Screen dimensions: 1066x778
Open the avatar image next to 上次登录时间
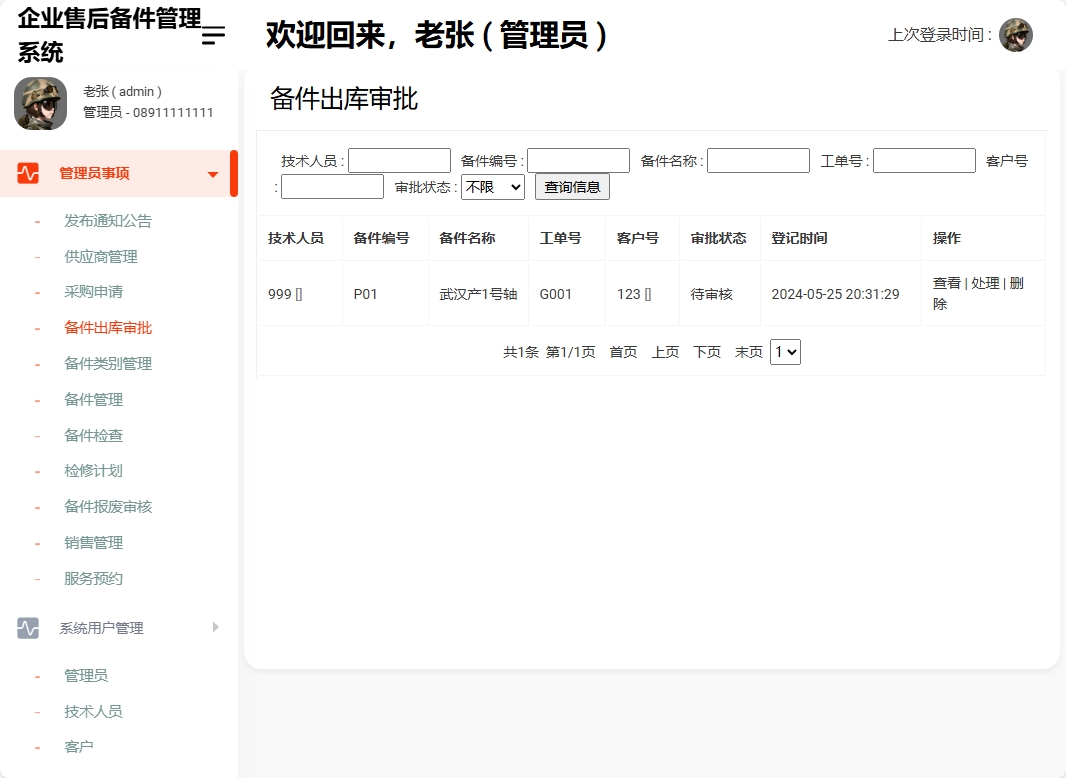[1017, 34]
